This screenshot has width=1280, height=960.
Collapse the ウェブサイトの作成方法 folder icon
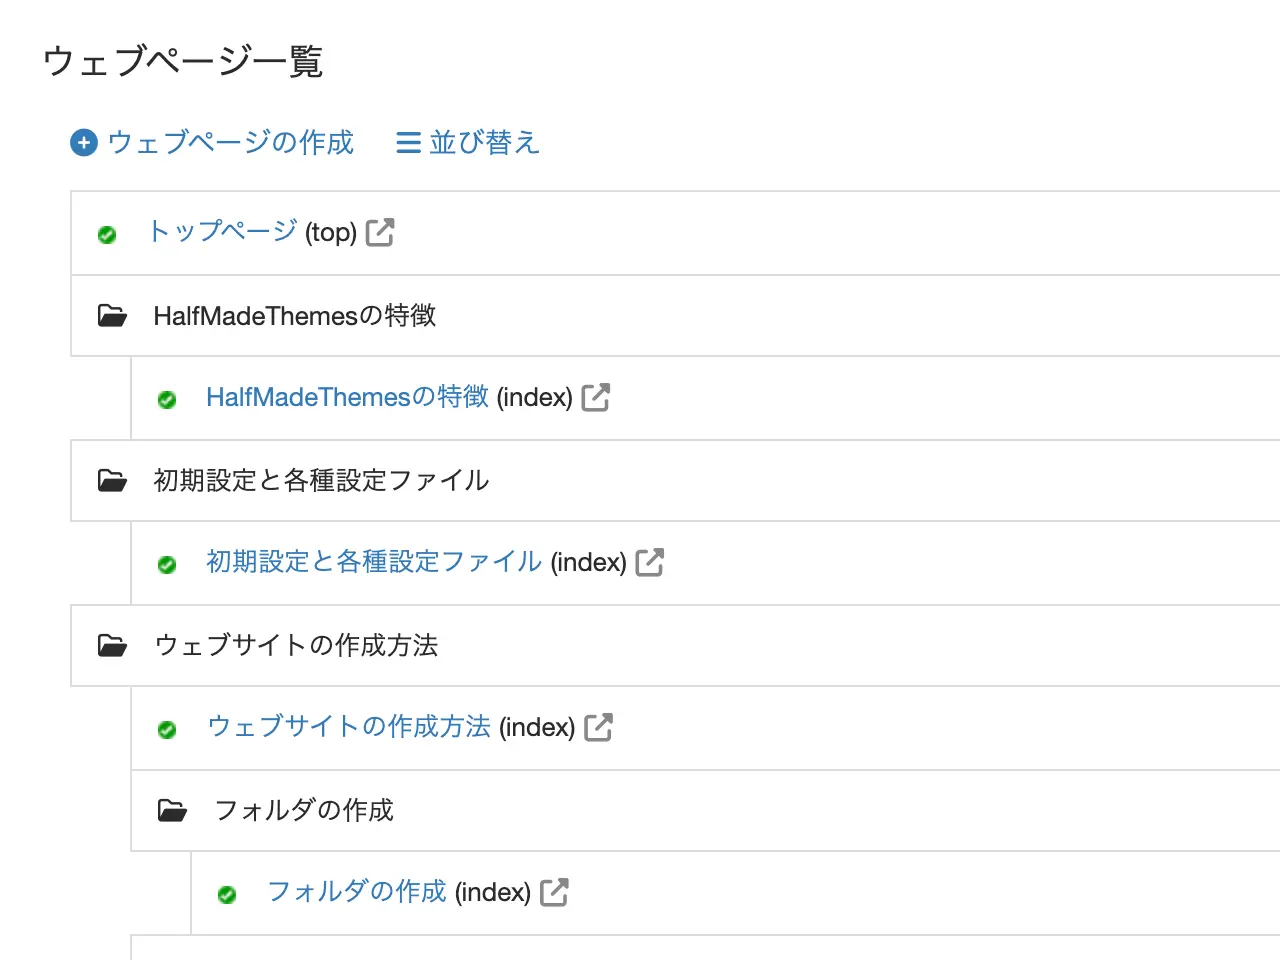(x=112, y=646)
